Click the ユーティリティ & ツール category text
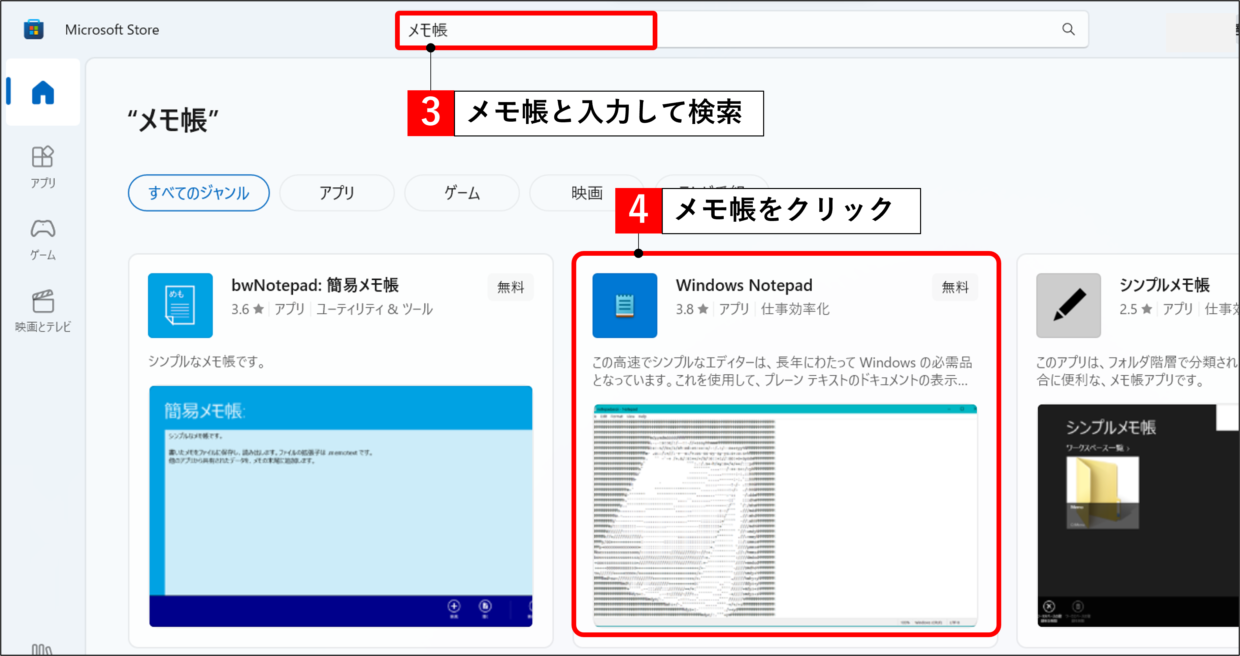This screenshot has width=1240, height=656. coord(375,310)
